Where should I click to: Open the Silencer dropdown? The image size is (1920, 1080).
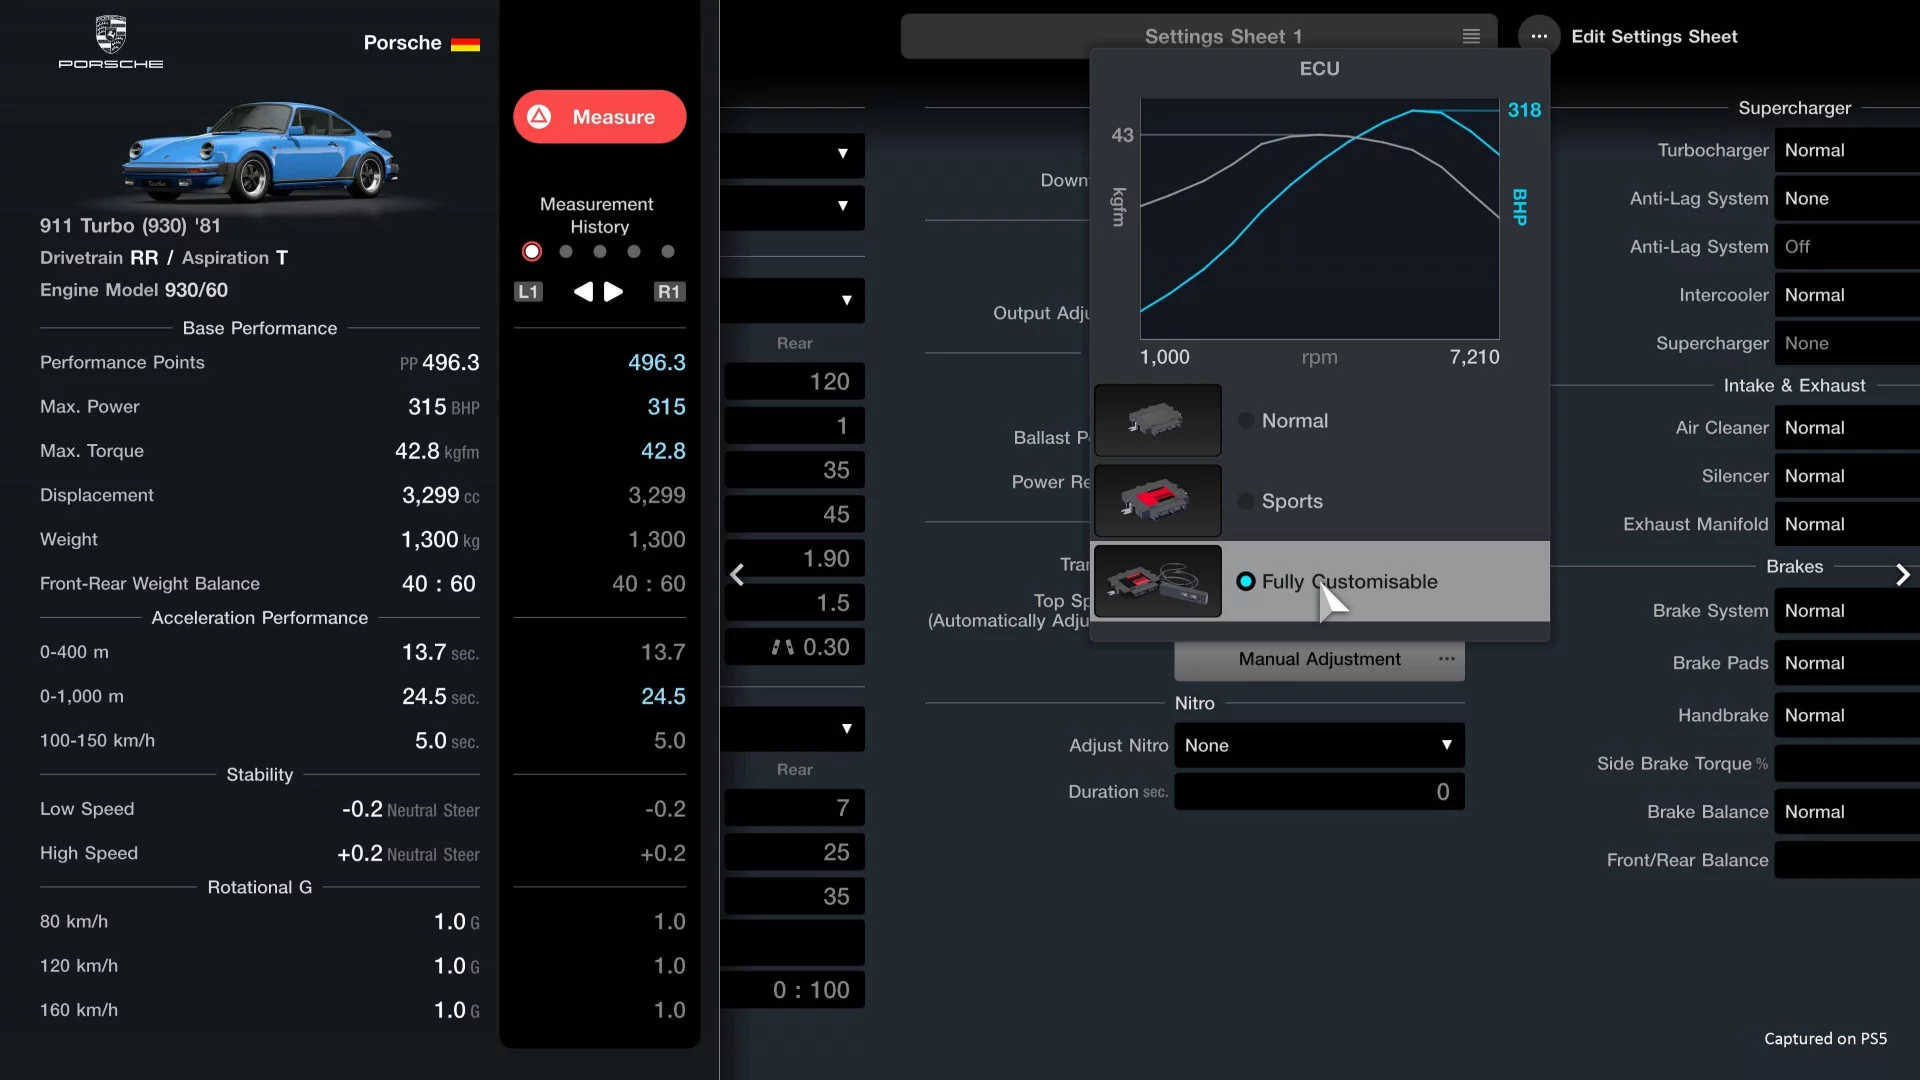[1847, 476]
